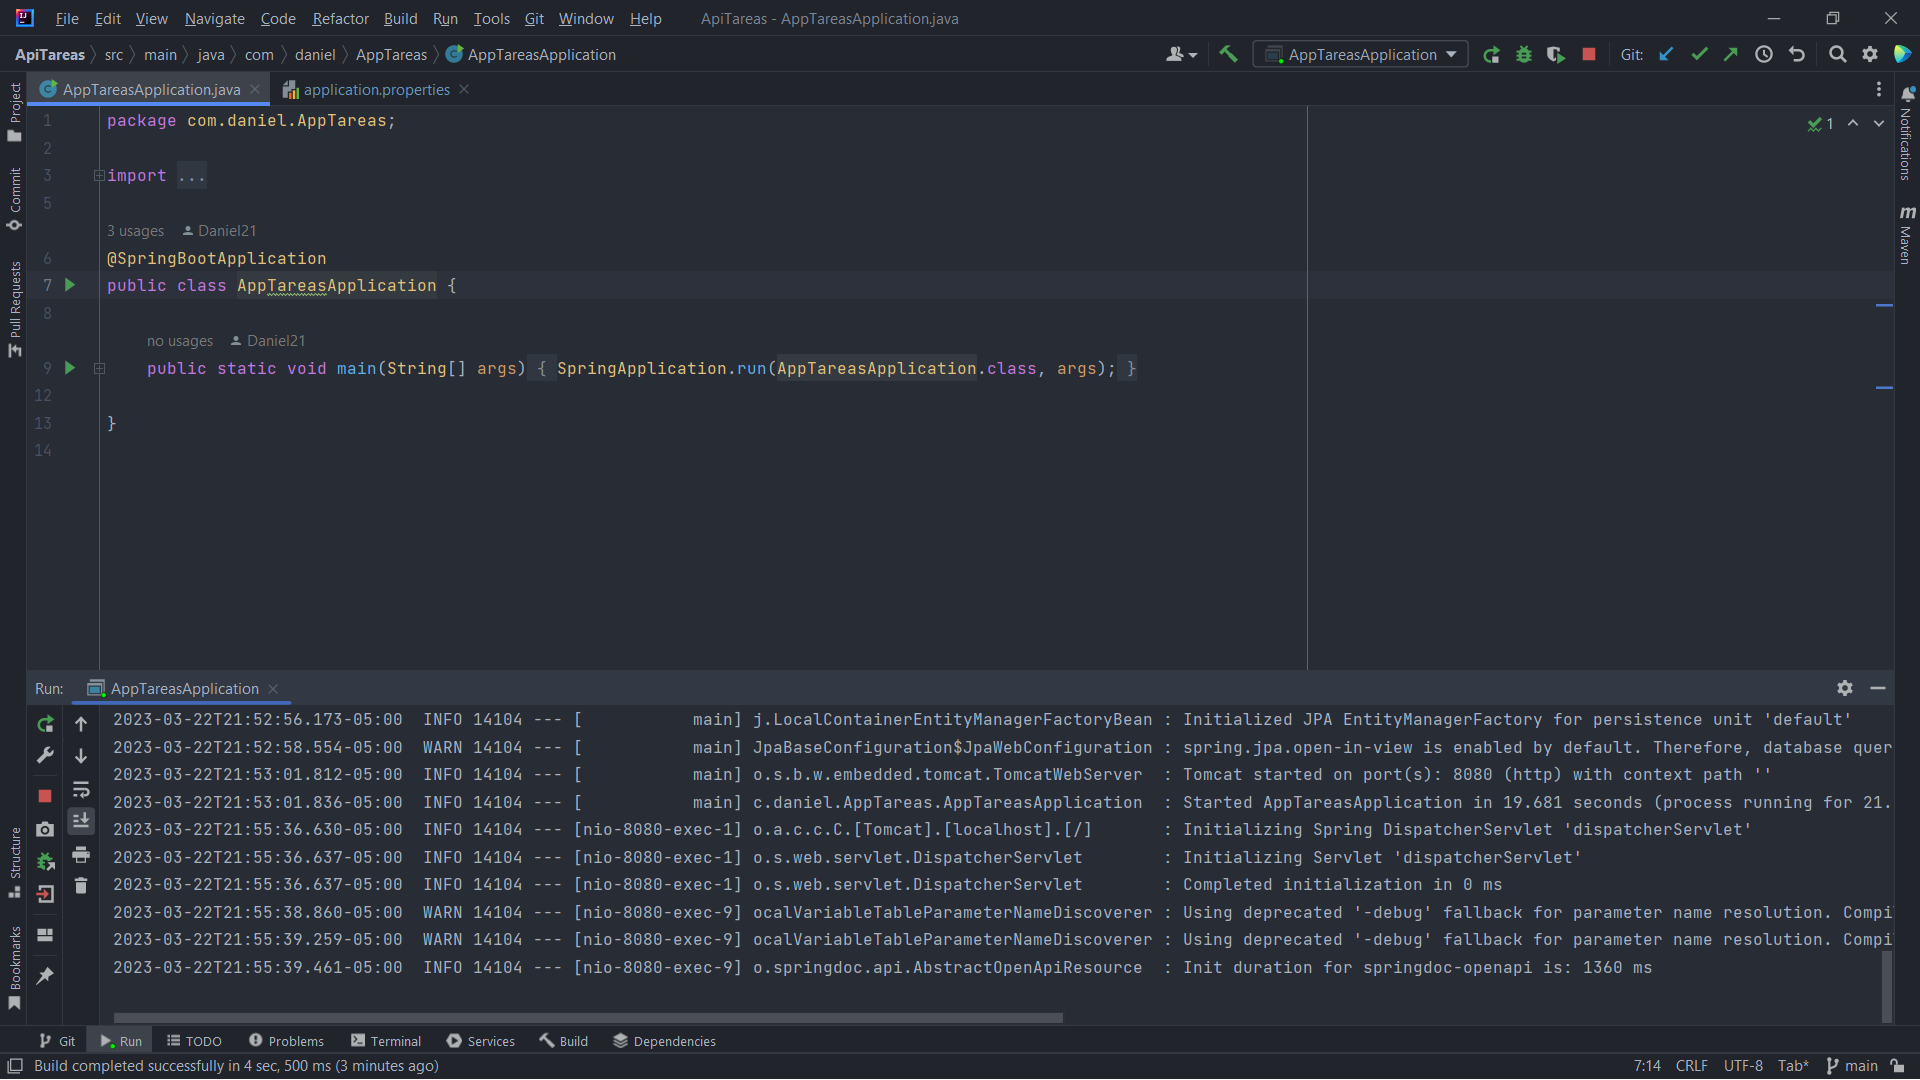
Task: Show usages via the '3 usages' hint
Action: (x=135, y=231)
